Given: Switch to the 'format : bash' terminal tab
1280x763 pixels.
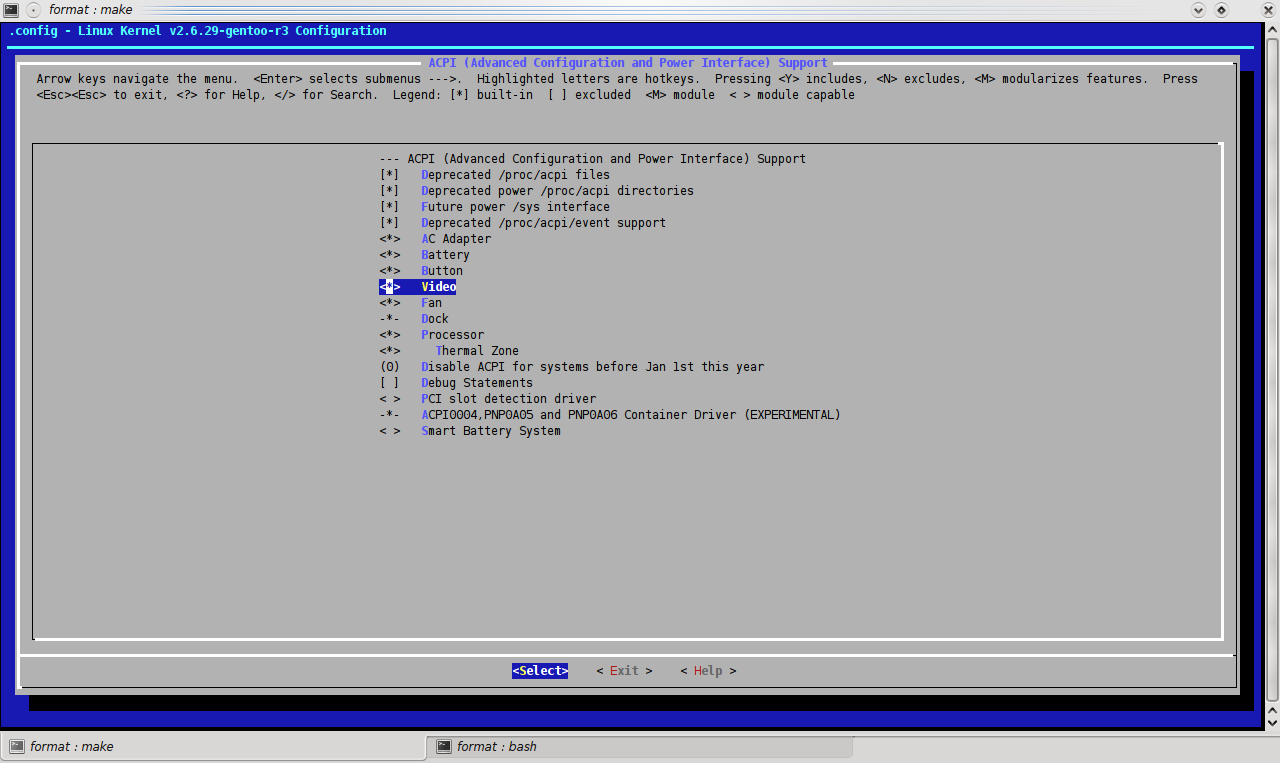Looking at the screenshot, I should [x=640, y=746].
